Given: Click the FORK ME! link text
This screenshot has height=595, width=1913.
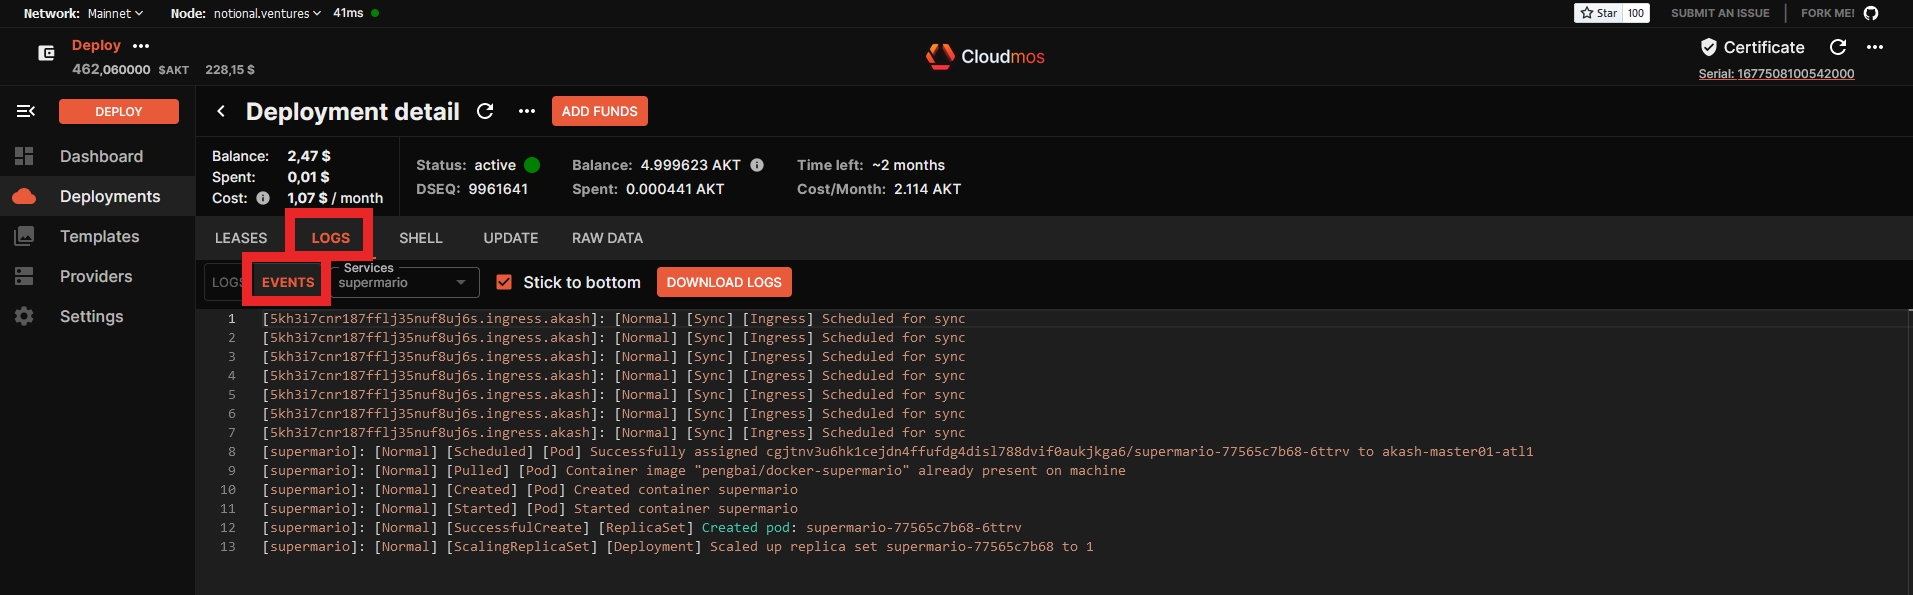Looking at the screenshot, I should click(1828, 13).
